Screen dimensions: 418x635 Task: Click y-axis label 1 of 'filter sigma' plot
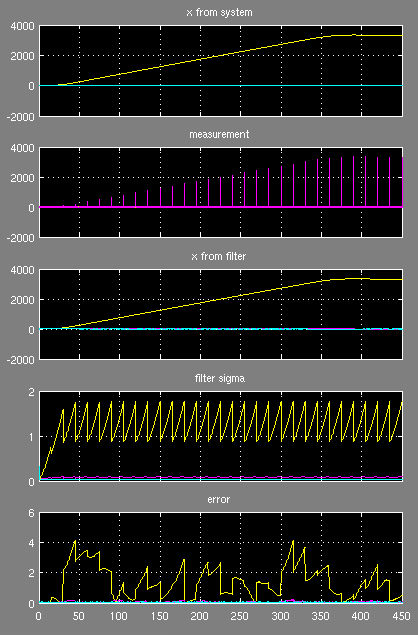[x=31, y=437]
